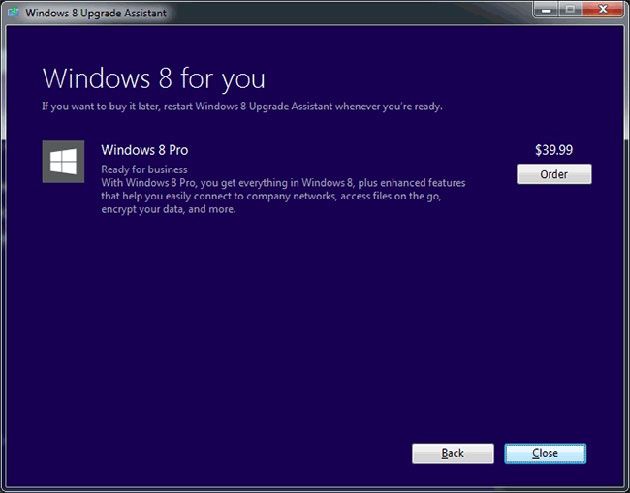The width and height of the screenshot is (630, 493).
Task: Click the "encrypt your data, and more" line
Action: coord(168,209)
